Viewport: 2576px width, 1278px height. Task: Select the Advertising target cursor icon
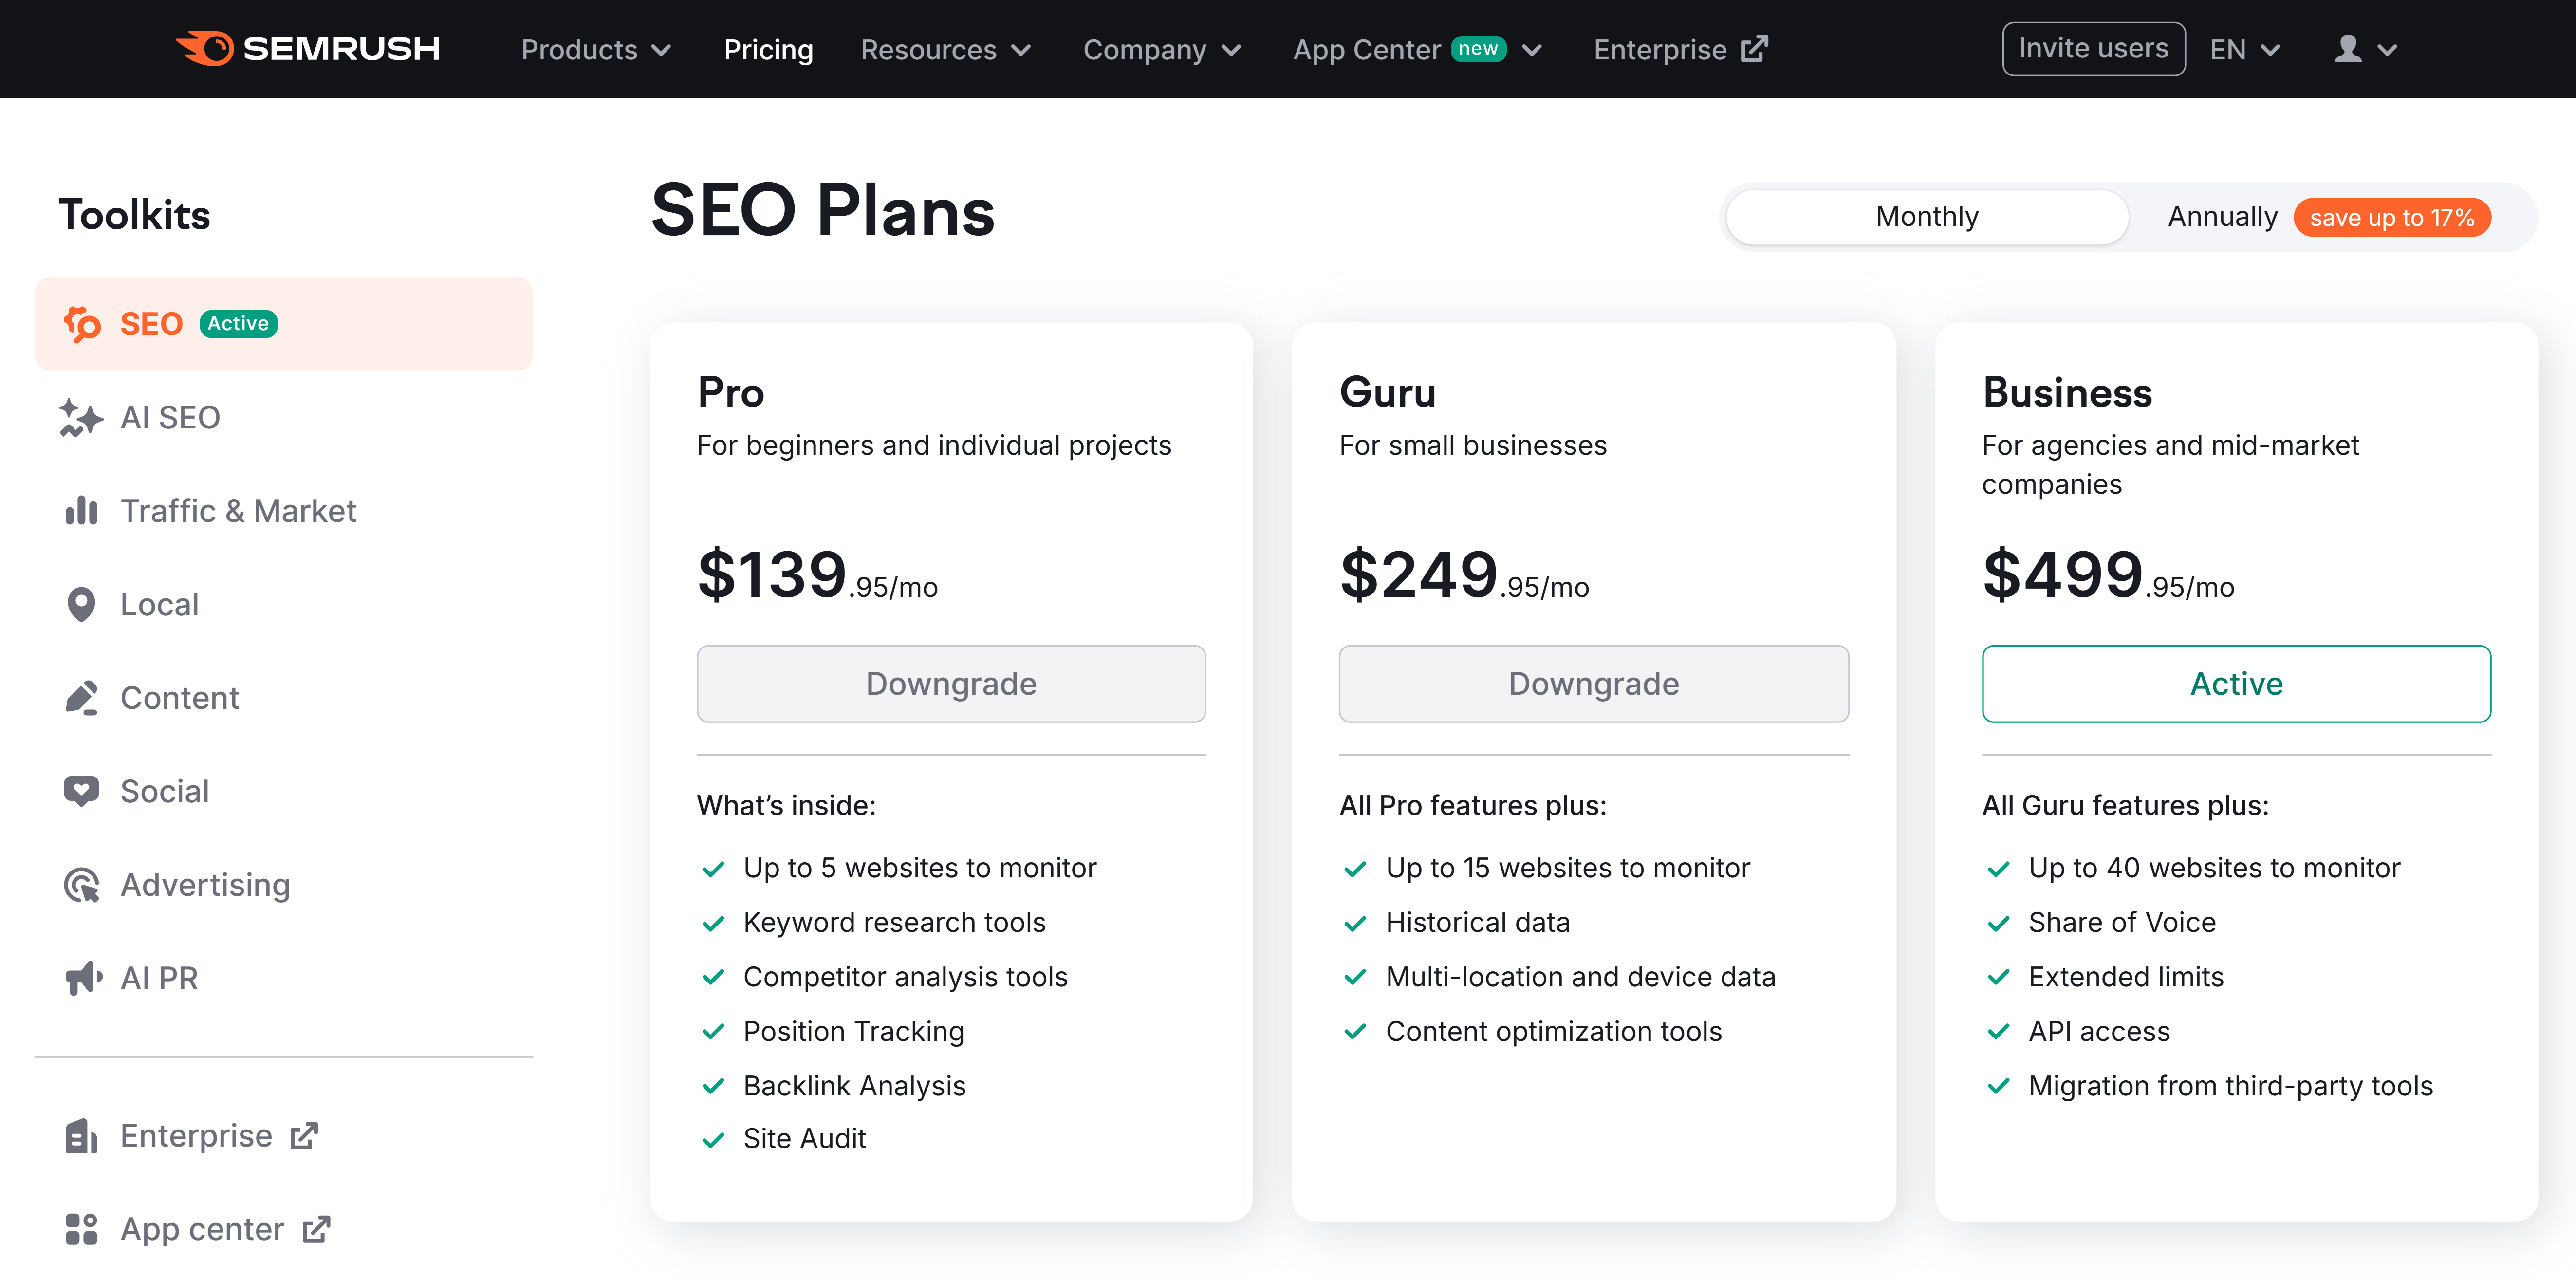click(80, 885)
